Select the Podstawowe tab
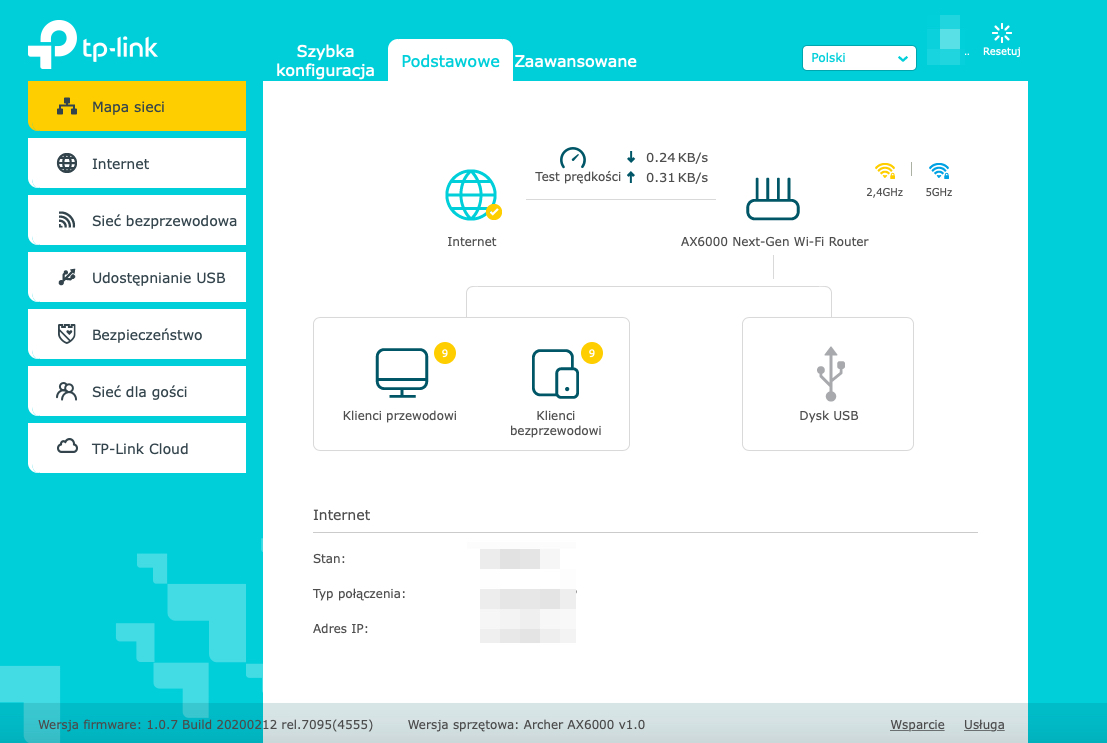1107x743 pixels. tap(450, 61)
